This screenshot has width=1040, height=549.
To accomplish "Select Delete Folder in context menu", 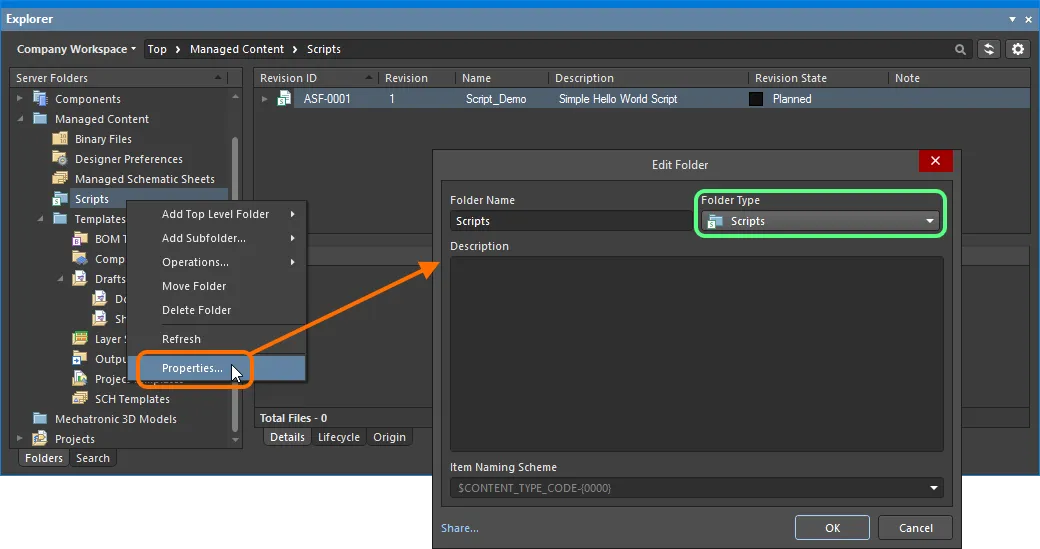I will pyautogui.click(x=216, y=310).
